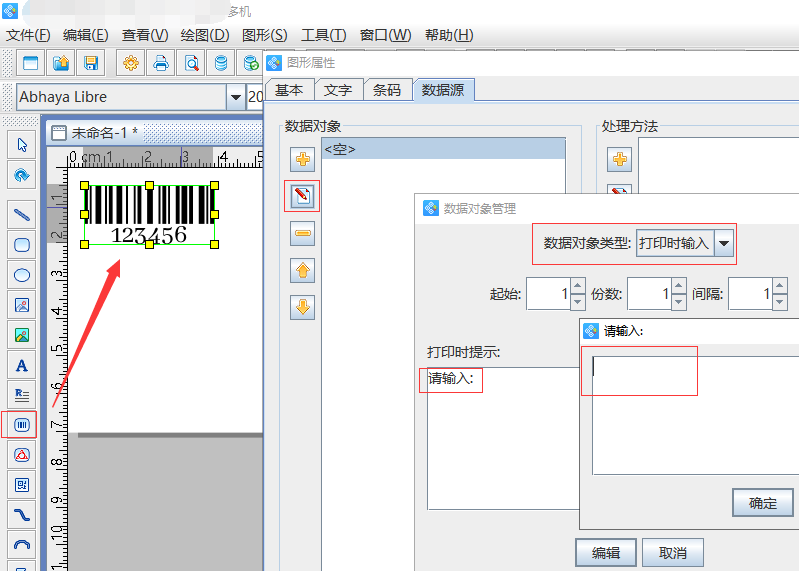
Task: Select the <空> data object row
Action: (x=443, y=149)
